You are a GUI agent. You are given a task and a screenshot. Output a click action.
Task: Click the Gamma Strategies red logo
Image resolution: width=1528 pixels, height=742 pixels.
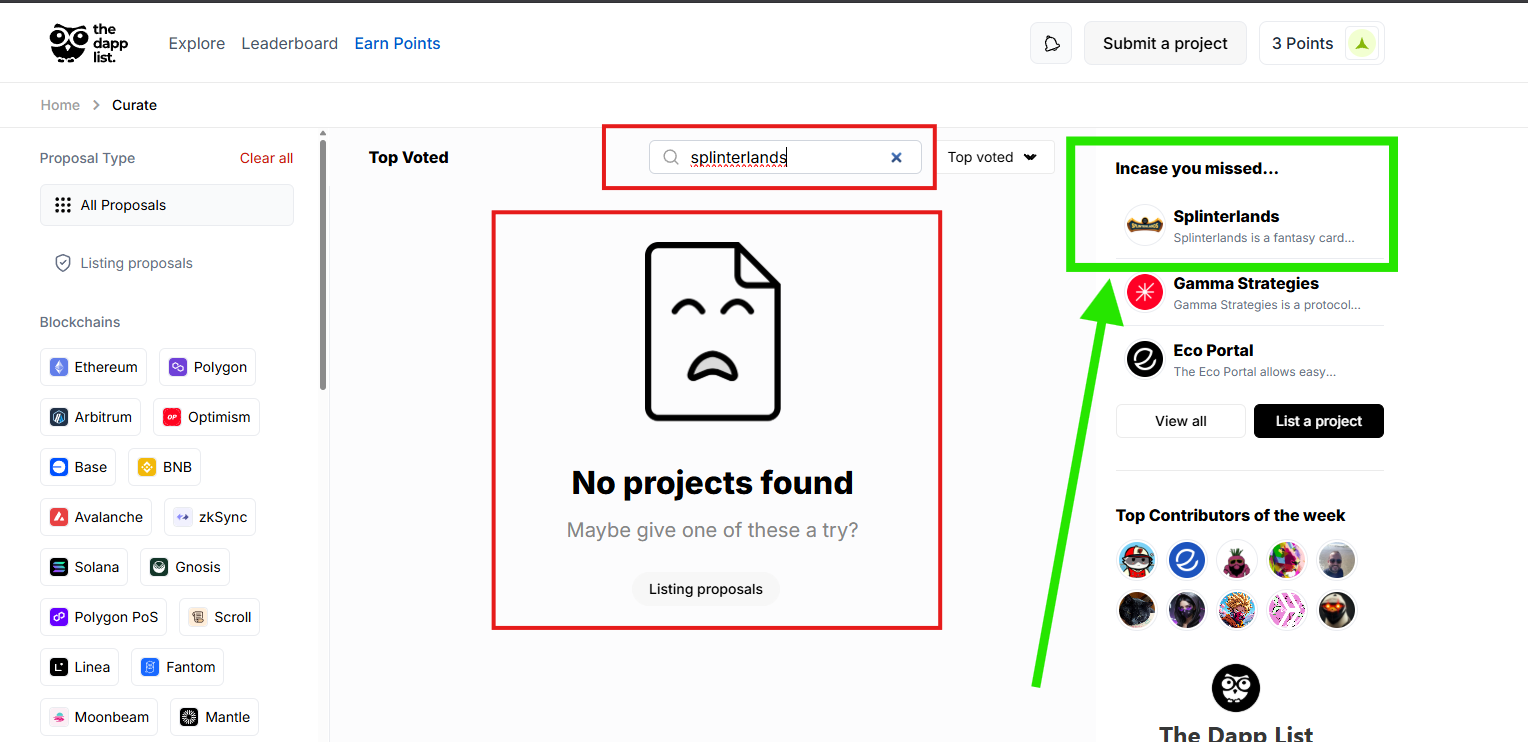tap(1145, 292)
